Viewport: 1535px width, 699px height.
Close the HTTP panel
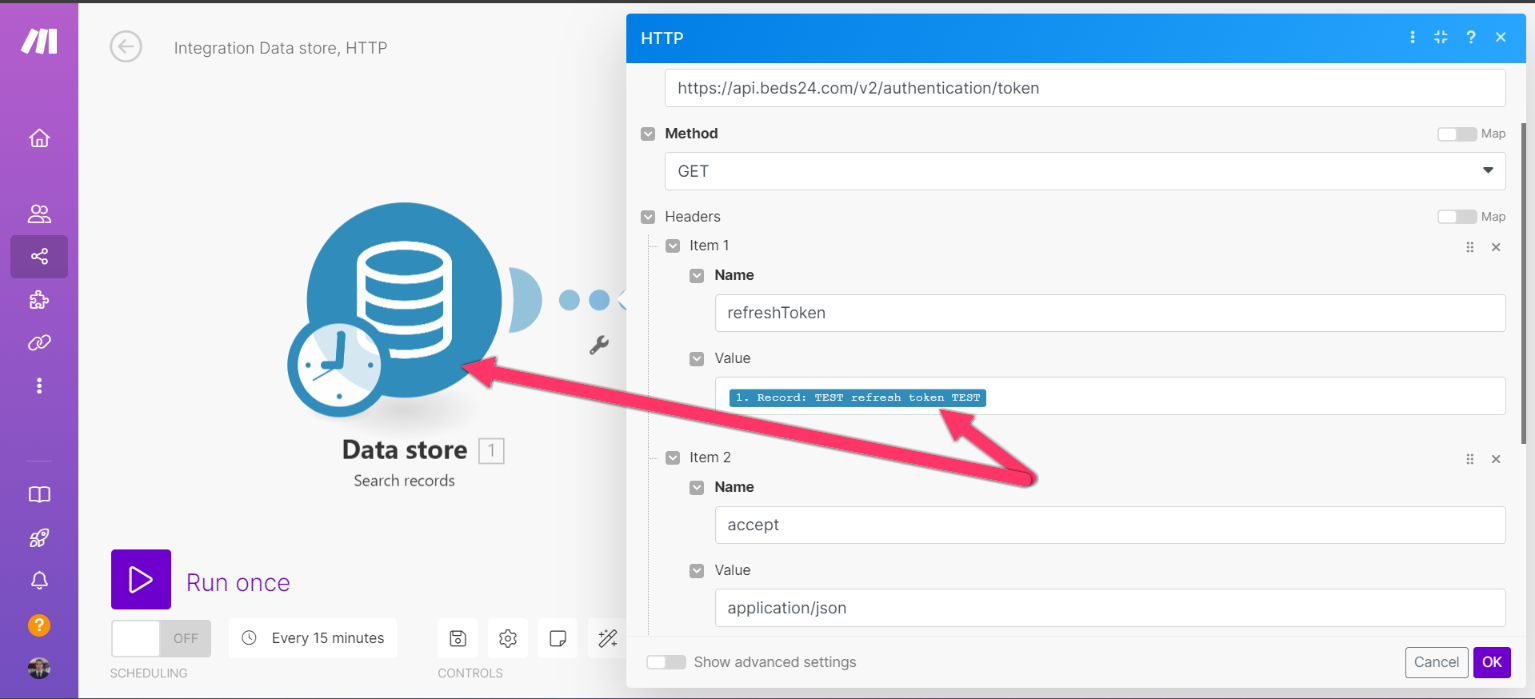tap(1500, 37)
